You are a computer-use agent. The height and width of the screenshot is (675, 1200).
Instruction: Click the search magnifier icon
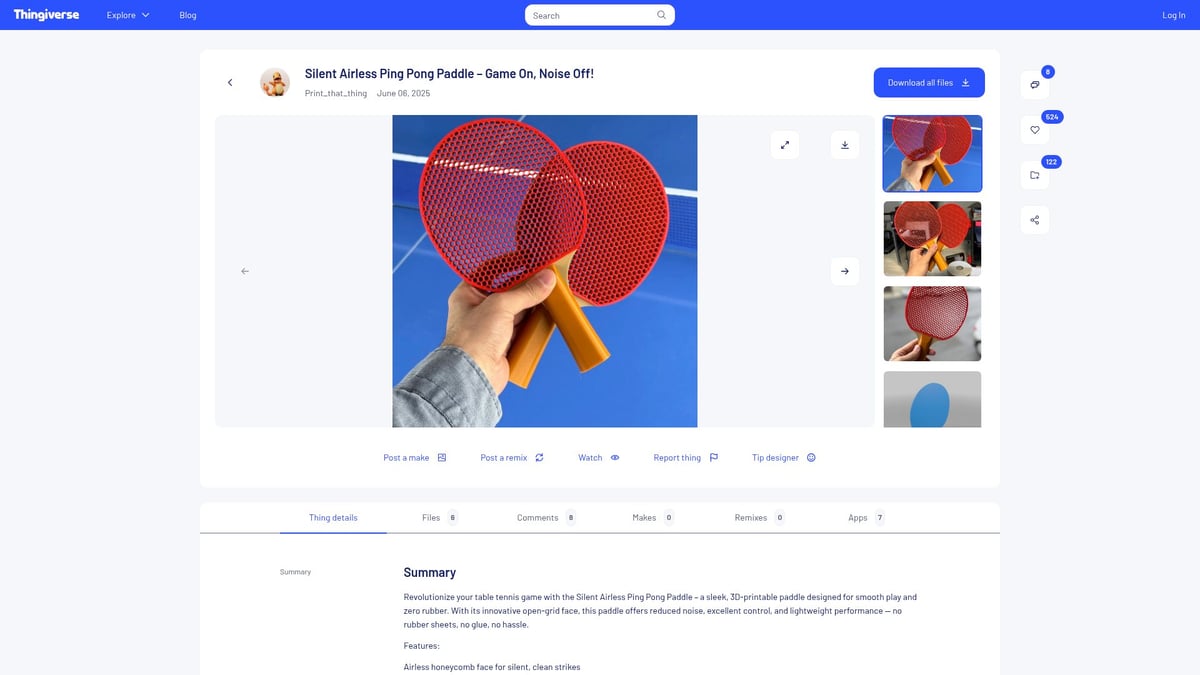[661, 15]
